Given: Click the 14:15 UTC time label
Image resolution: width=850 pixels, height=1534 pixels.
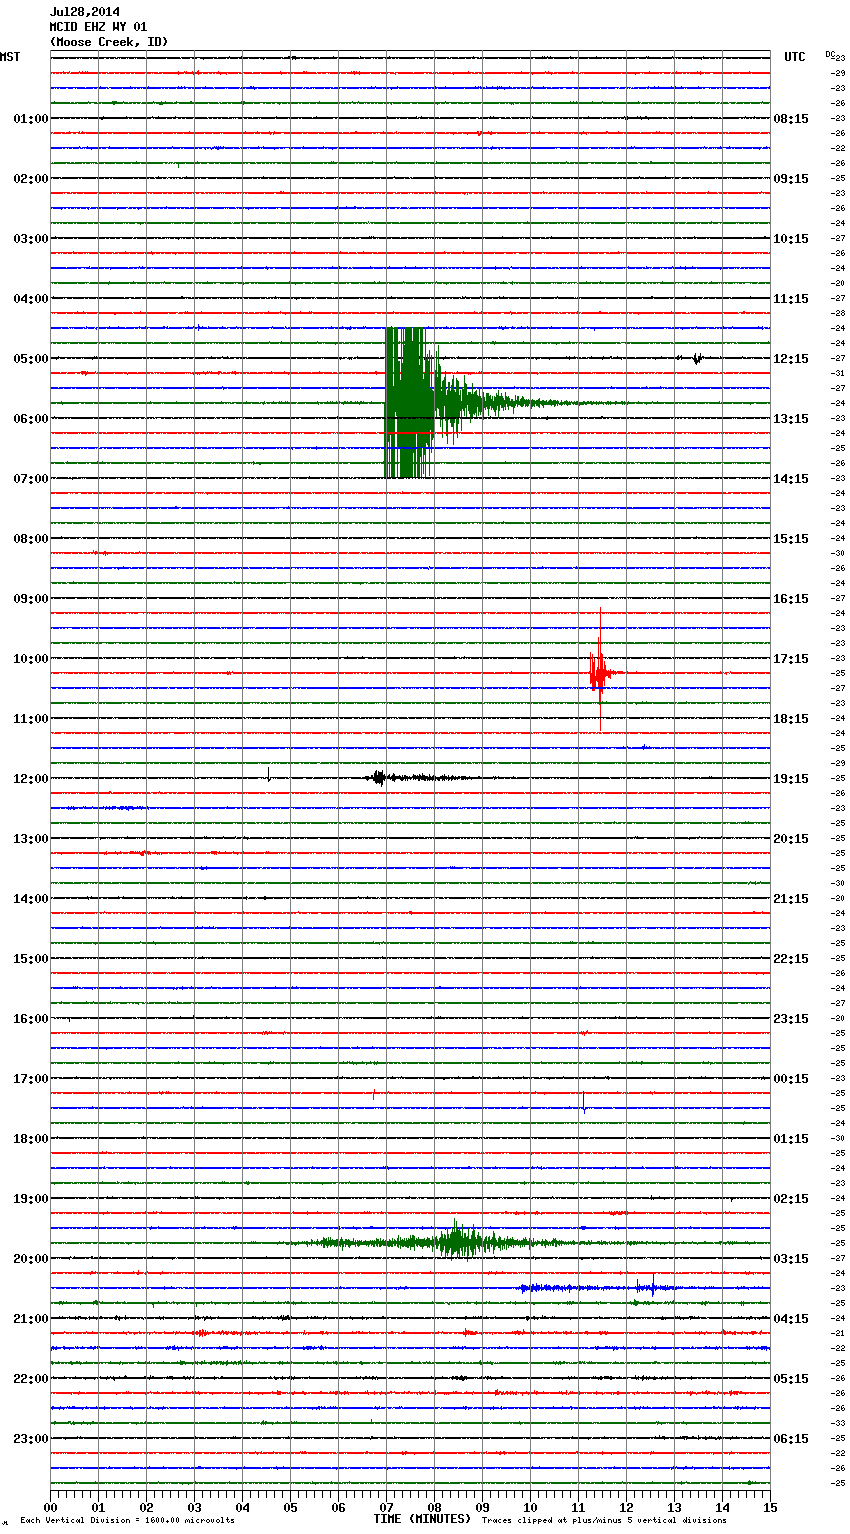Looking at the screenshot, I should (x=791, y=479).
